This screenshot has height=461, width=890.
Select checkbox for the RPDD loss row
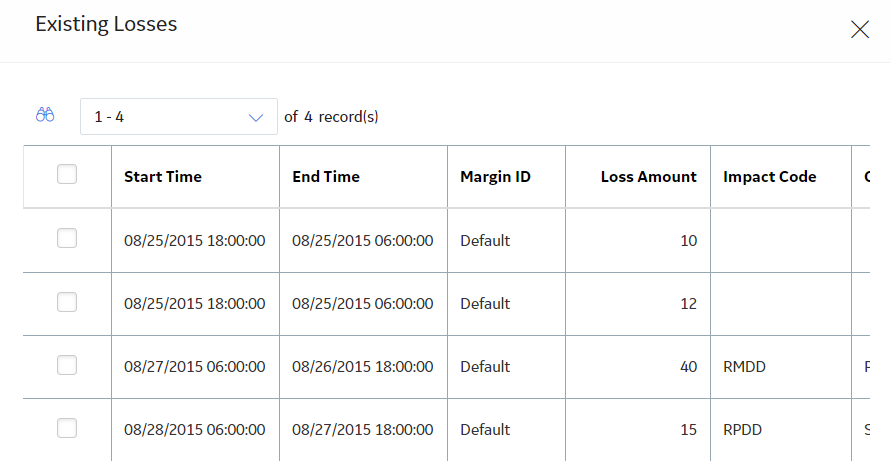click(67, 428)
